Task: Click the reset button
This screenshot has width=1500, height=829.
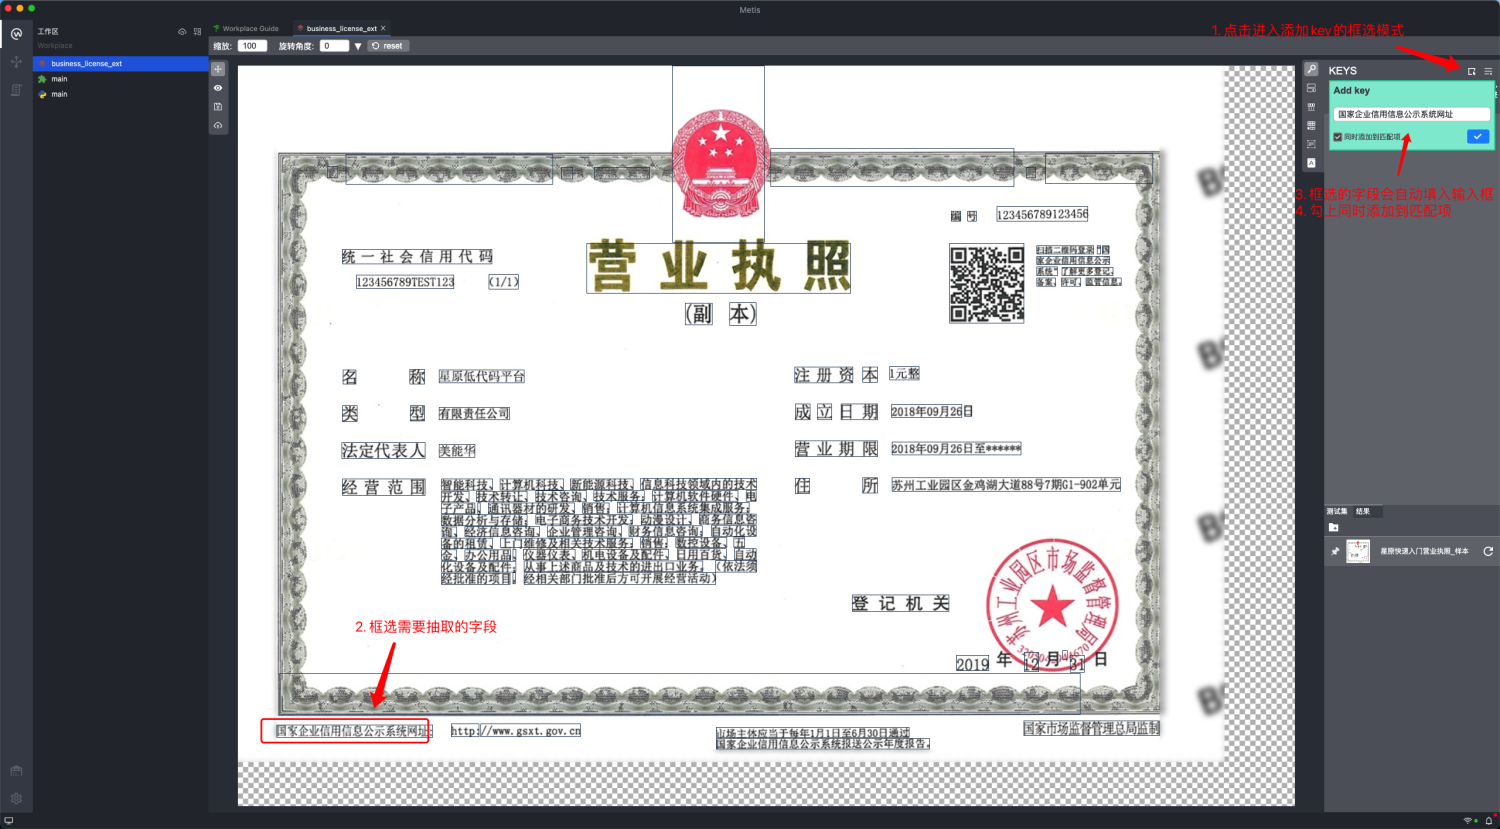Action: (x=387, y=46)
